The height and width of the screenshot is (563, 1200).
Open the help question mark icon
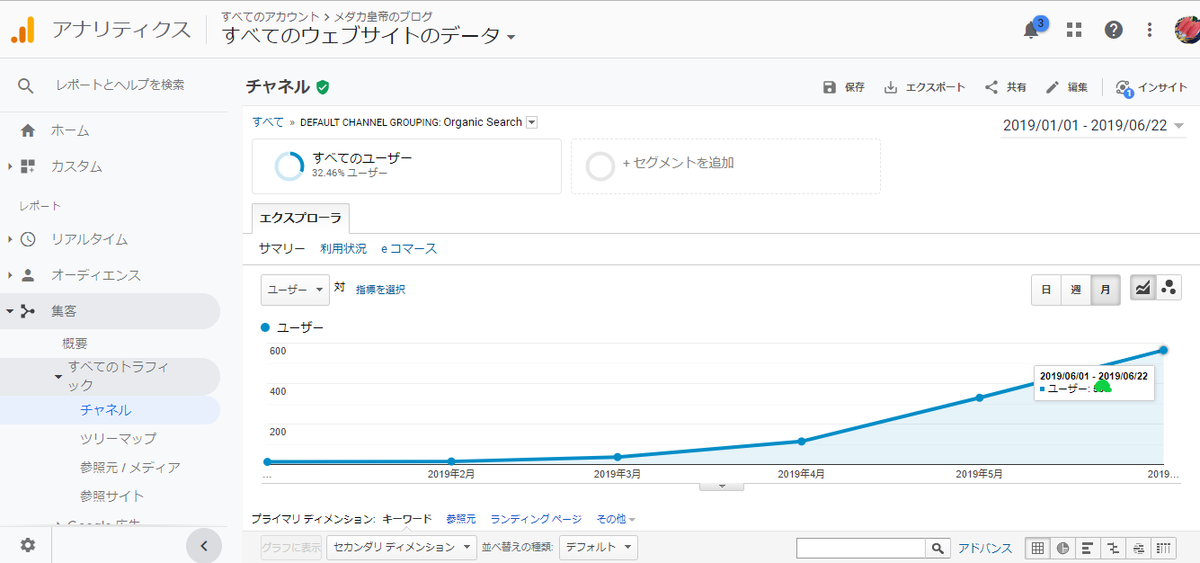click(1113, 30)
